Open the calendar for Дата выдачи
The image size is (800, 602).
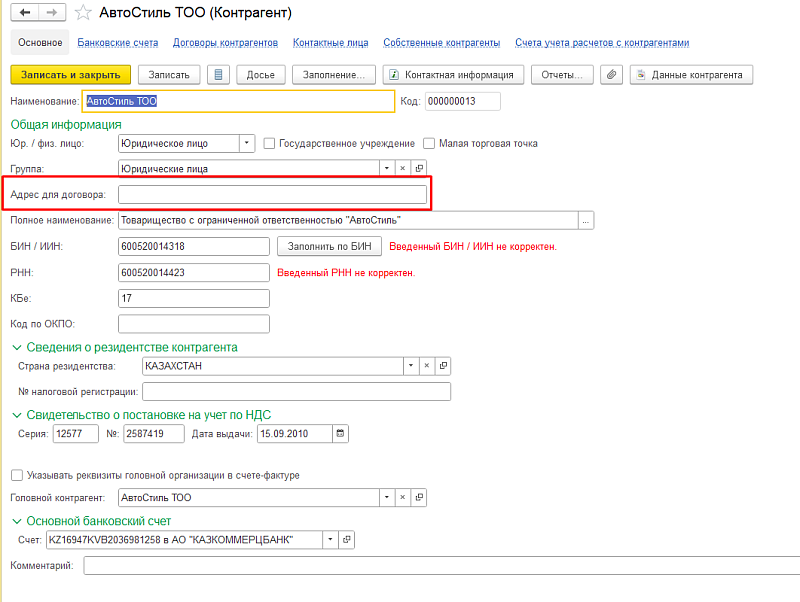[x=340, y=433]
